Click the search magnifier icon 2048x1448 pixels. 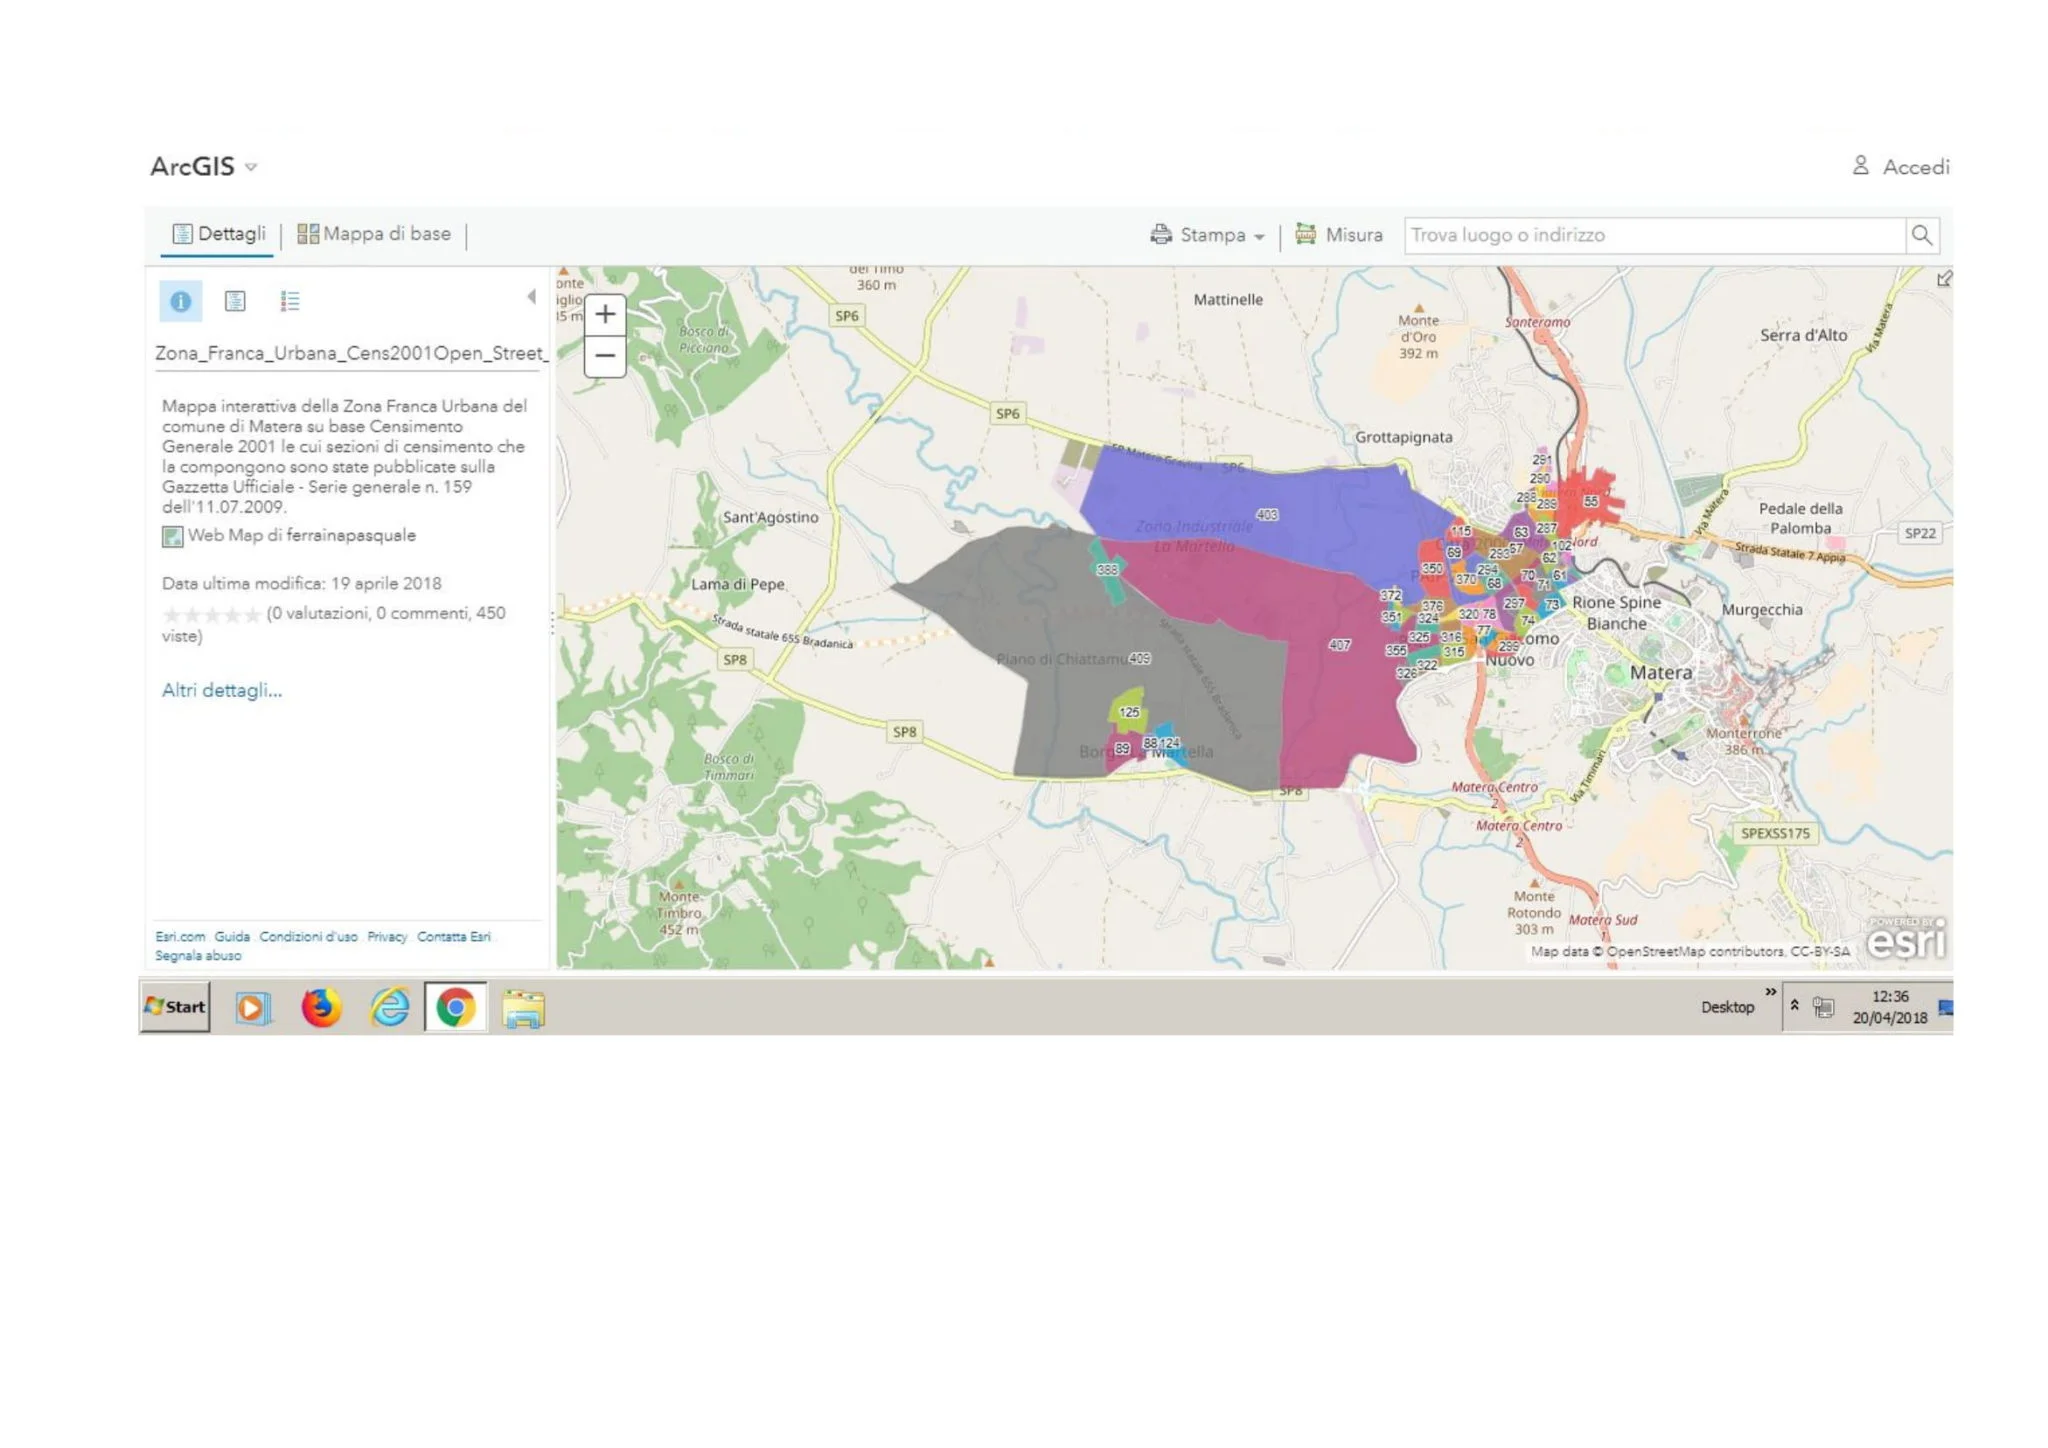(x=1921, y=235)
